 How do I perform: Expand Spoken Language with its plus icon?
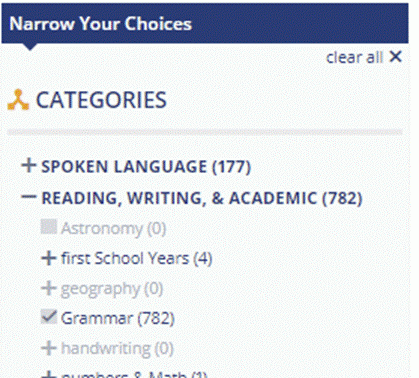[x=29, y=165]
